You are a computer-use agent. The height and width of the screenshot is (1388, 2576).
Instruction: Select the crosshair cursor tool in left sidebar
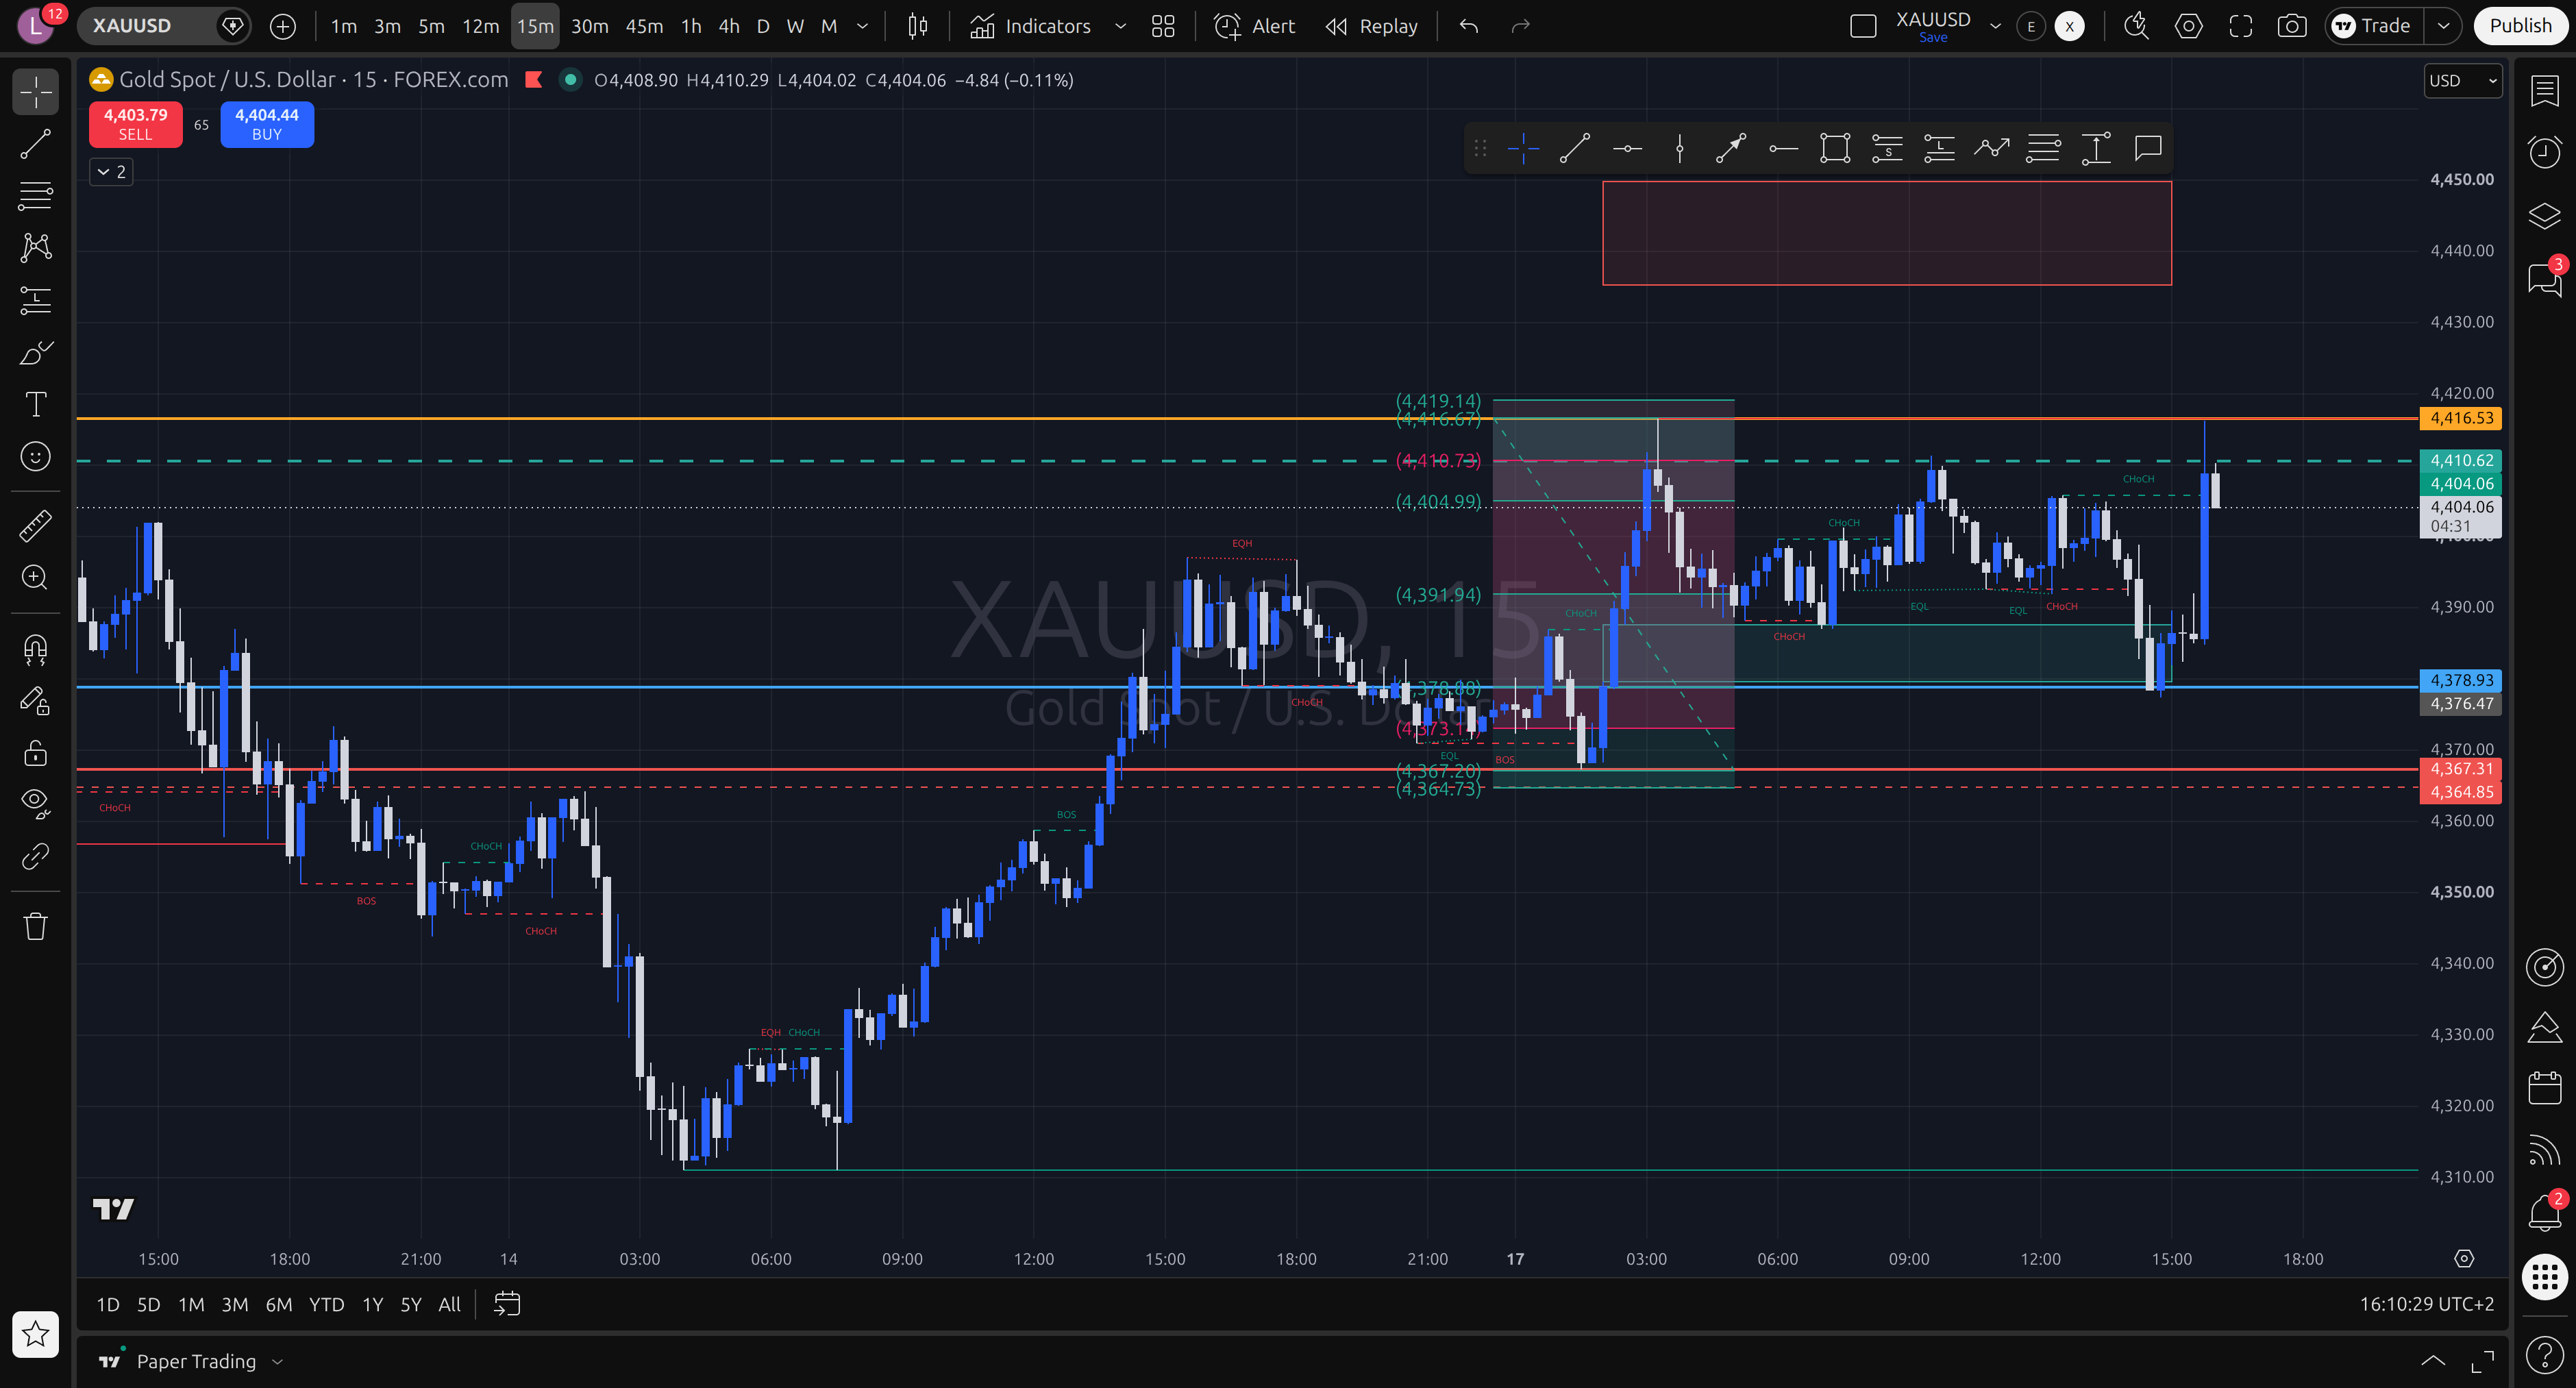click(36, 92)
